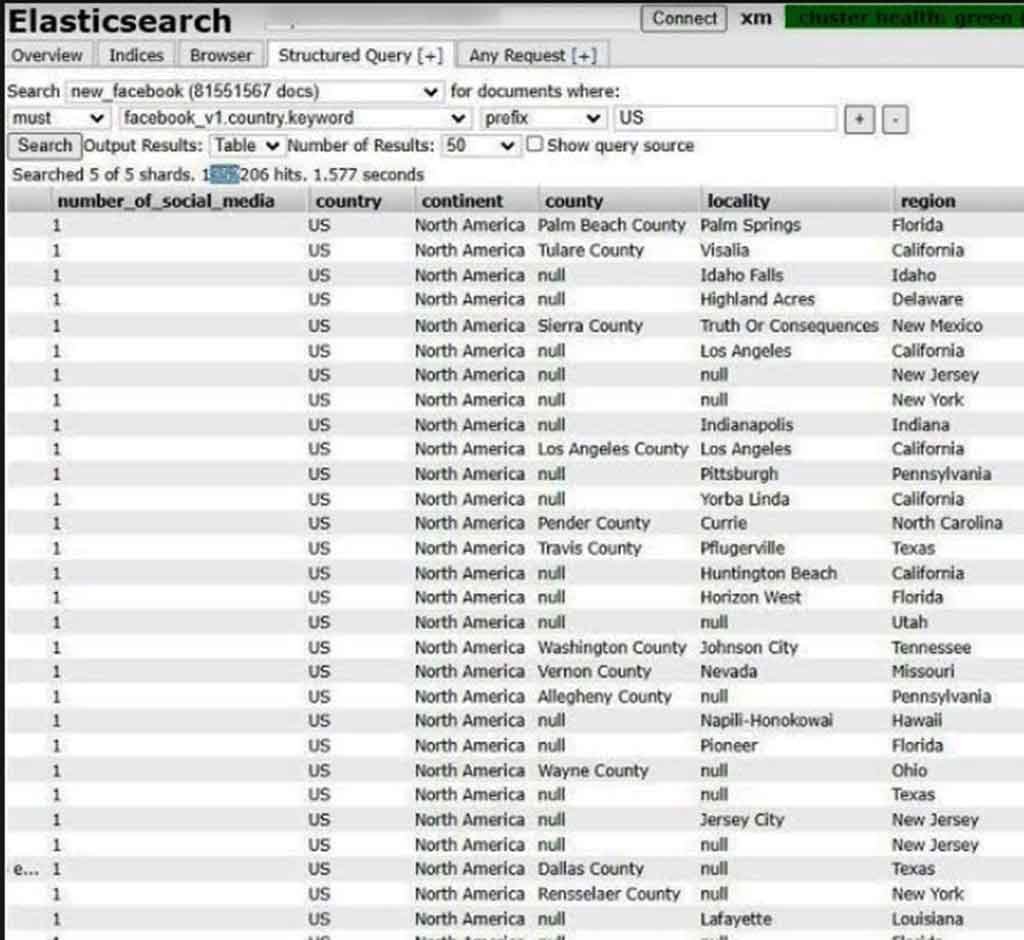Click the Indiana region cell
The image size is (1024, 940).
tap(920, 425)
